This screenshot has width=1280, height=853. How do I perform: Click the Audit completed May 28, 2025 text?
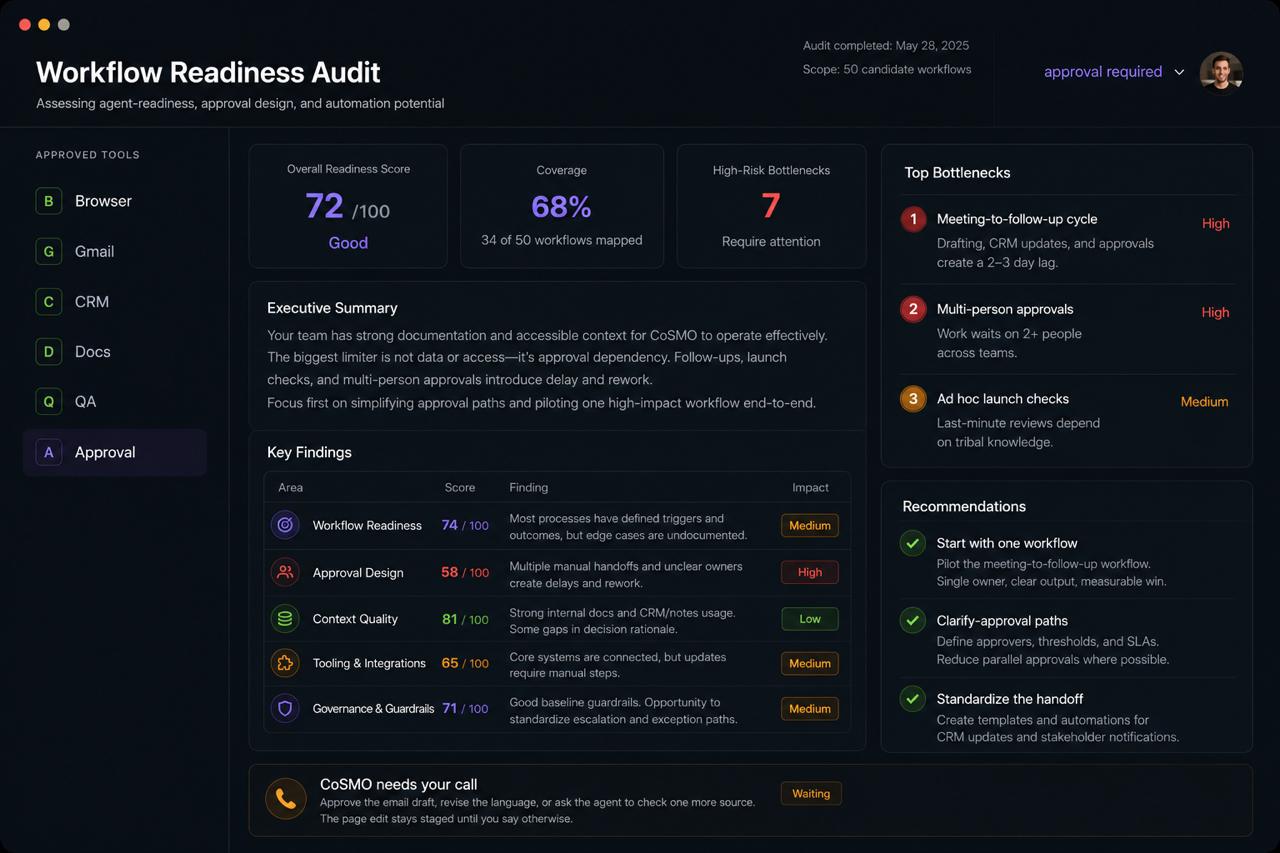[x=886, y=45]
